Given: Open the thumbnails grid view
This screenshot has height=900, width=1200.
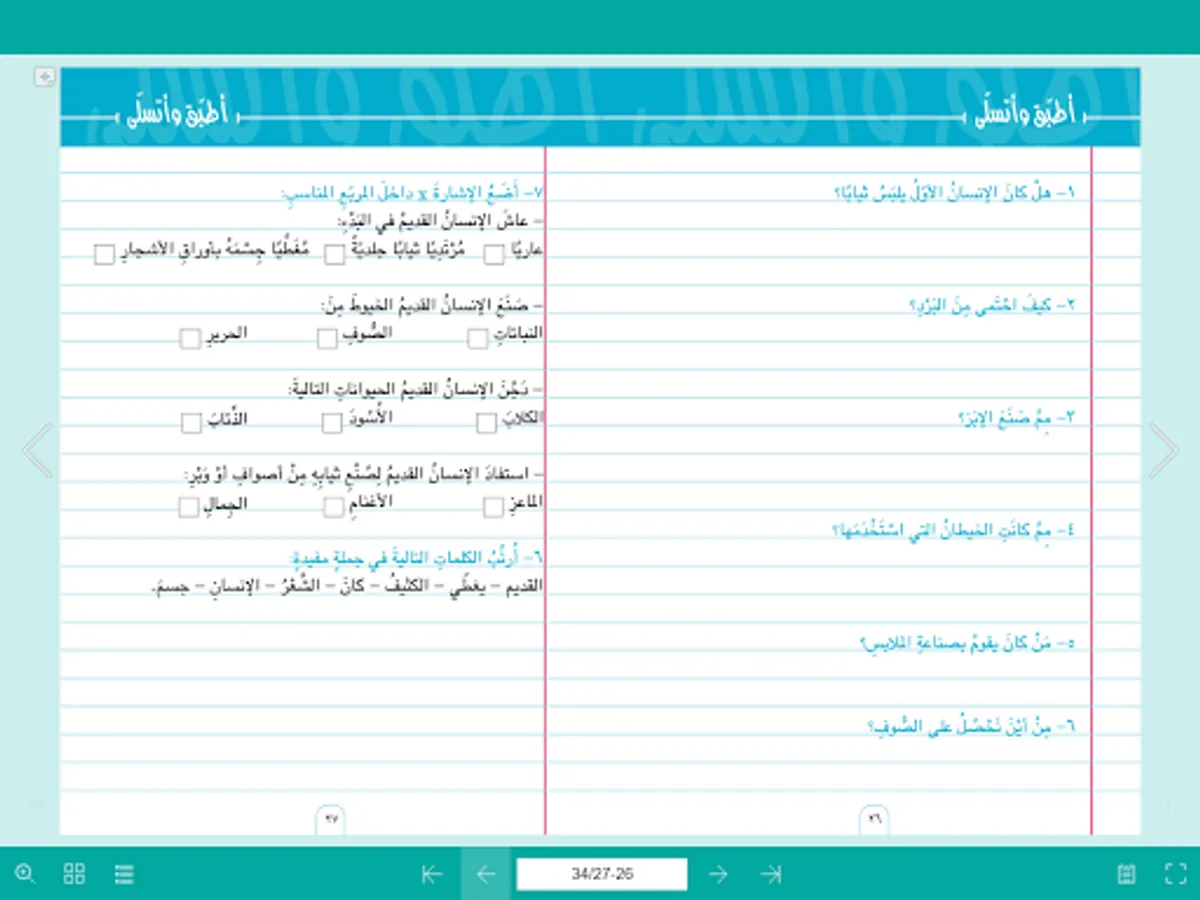Looking at the screenshot, I should [74, 874].
